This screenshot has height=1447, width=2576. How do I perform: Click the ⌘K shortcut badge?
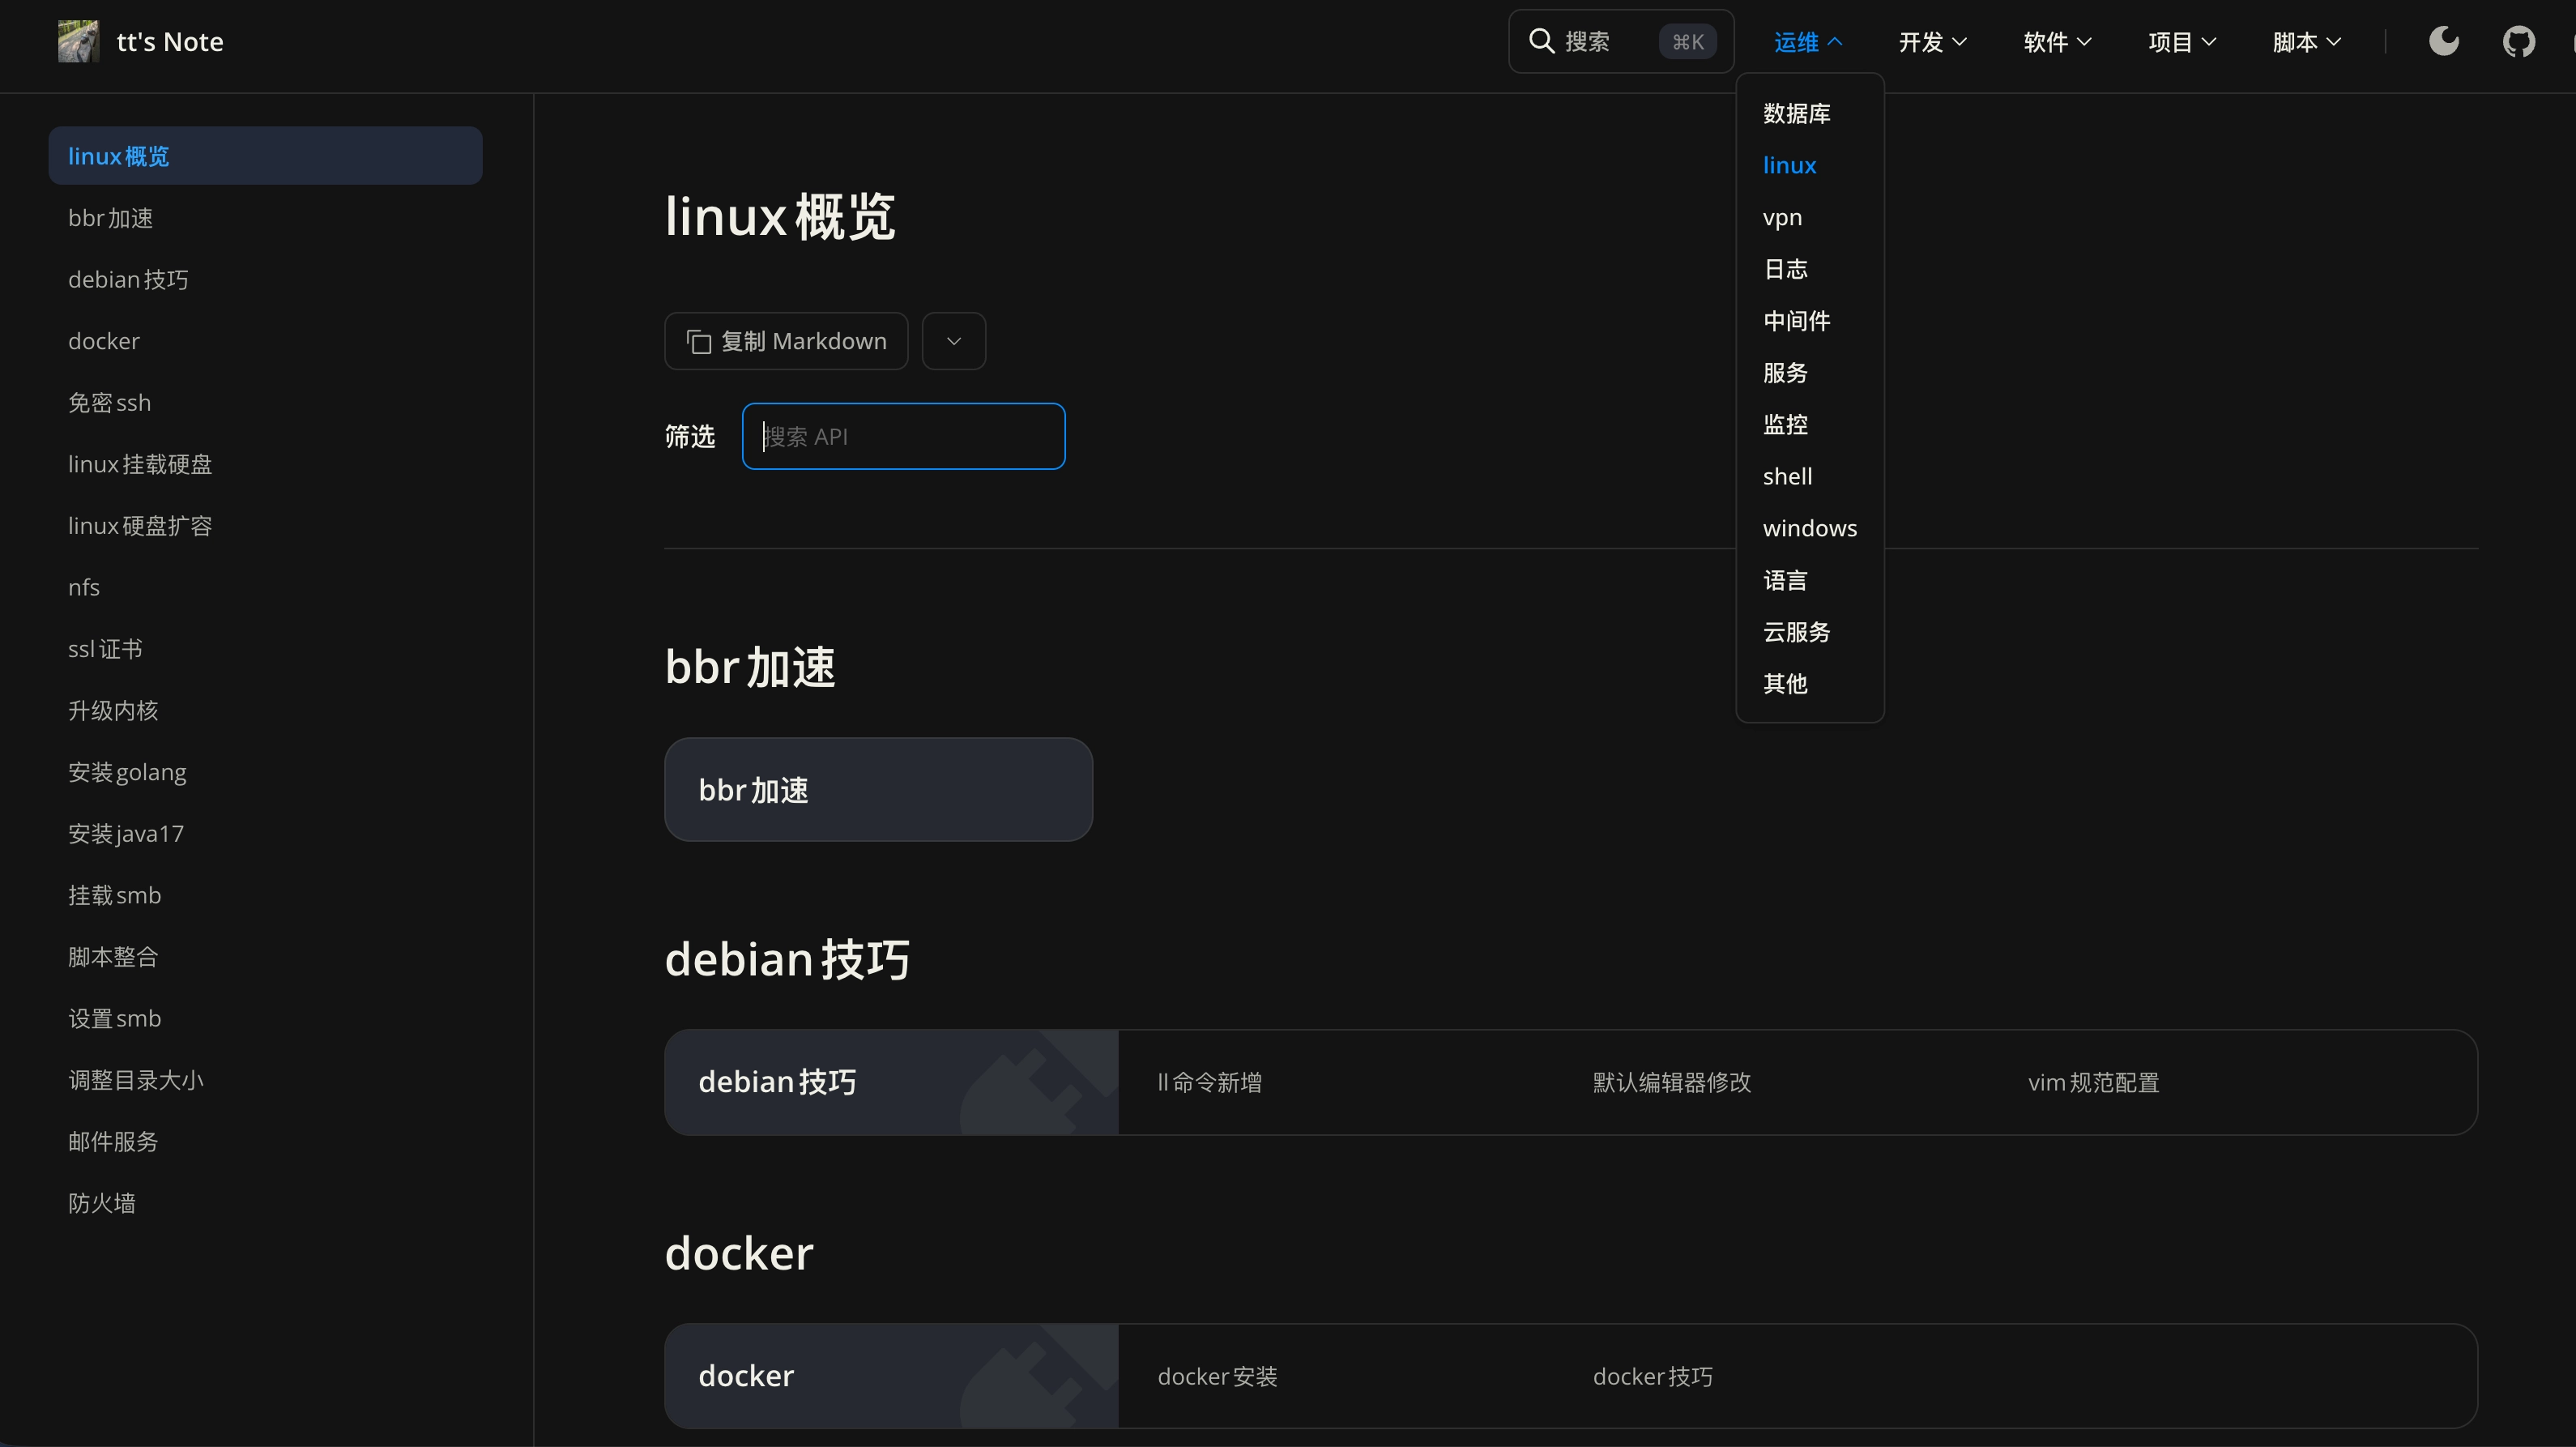pos(1687,42)
